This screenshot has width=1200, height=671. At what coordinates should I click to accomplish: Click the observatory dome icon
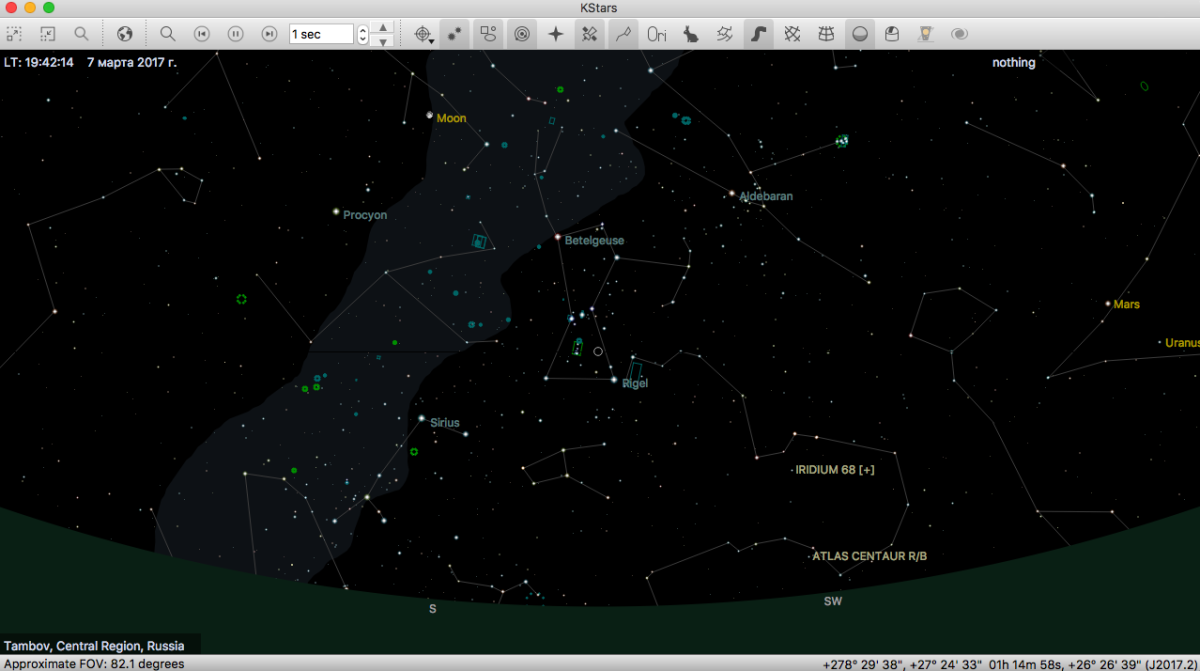pos(892,34)
